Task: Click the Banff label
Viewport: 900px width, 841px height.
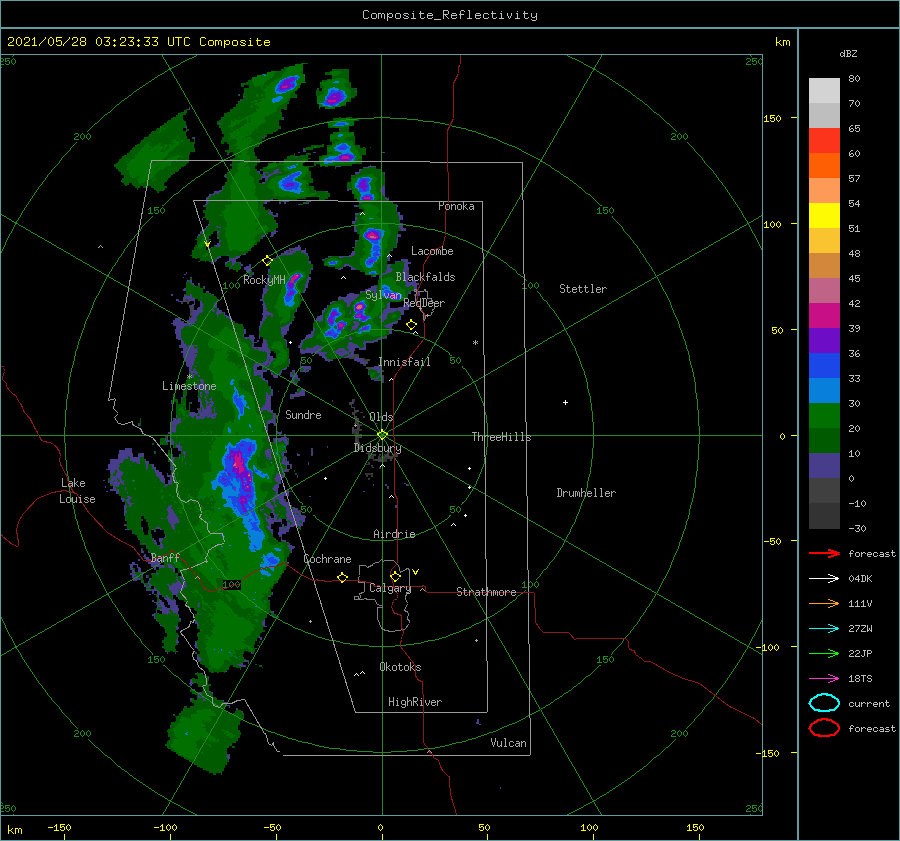Action: pos(165,558)
